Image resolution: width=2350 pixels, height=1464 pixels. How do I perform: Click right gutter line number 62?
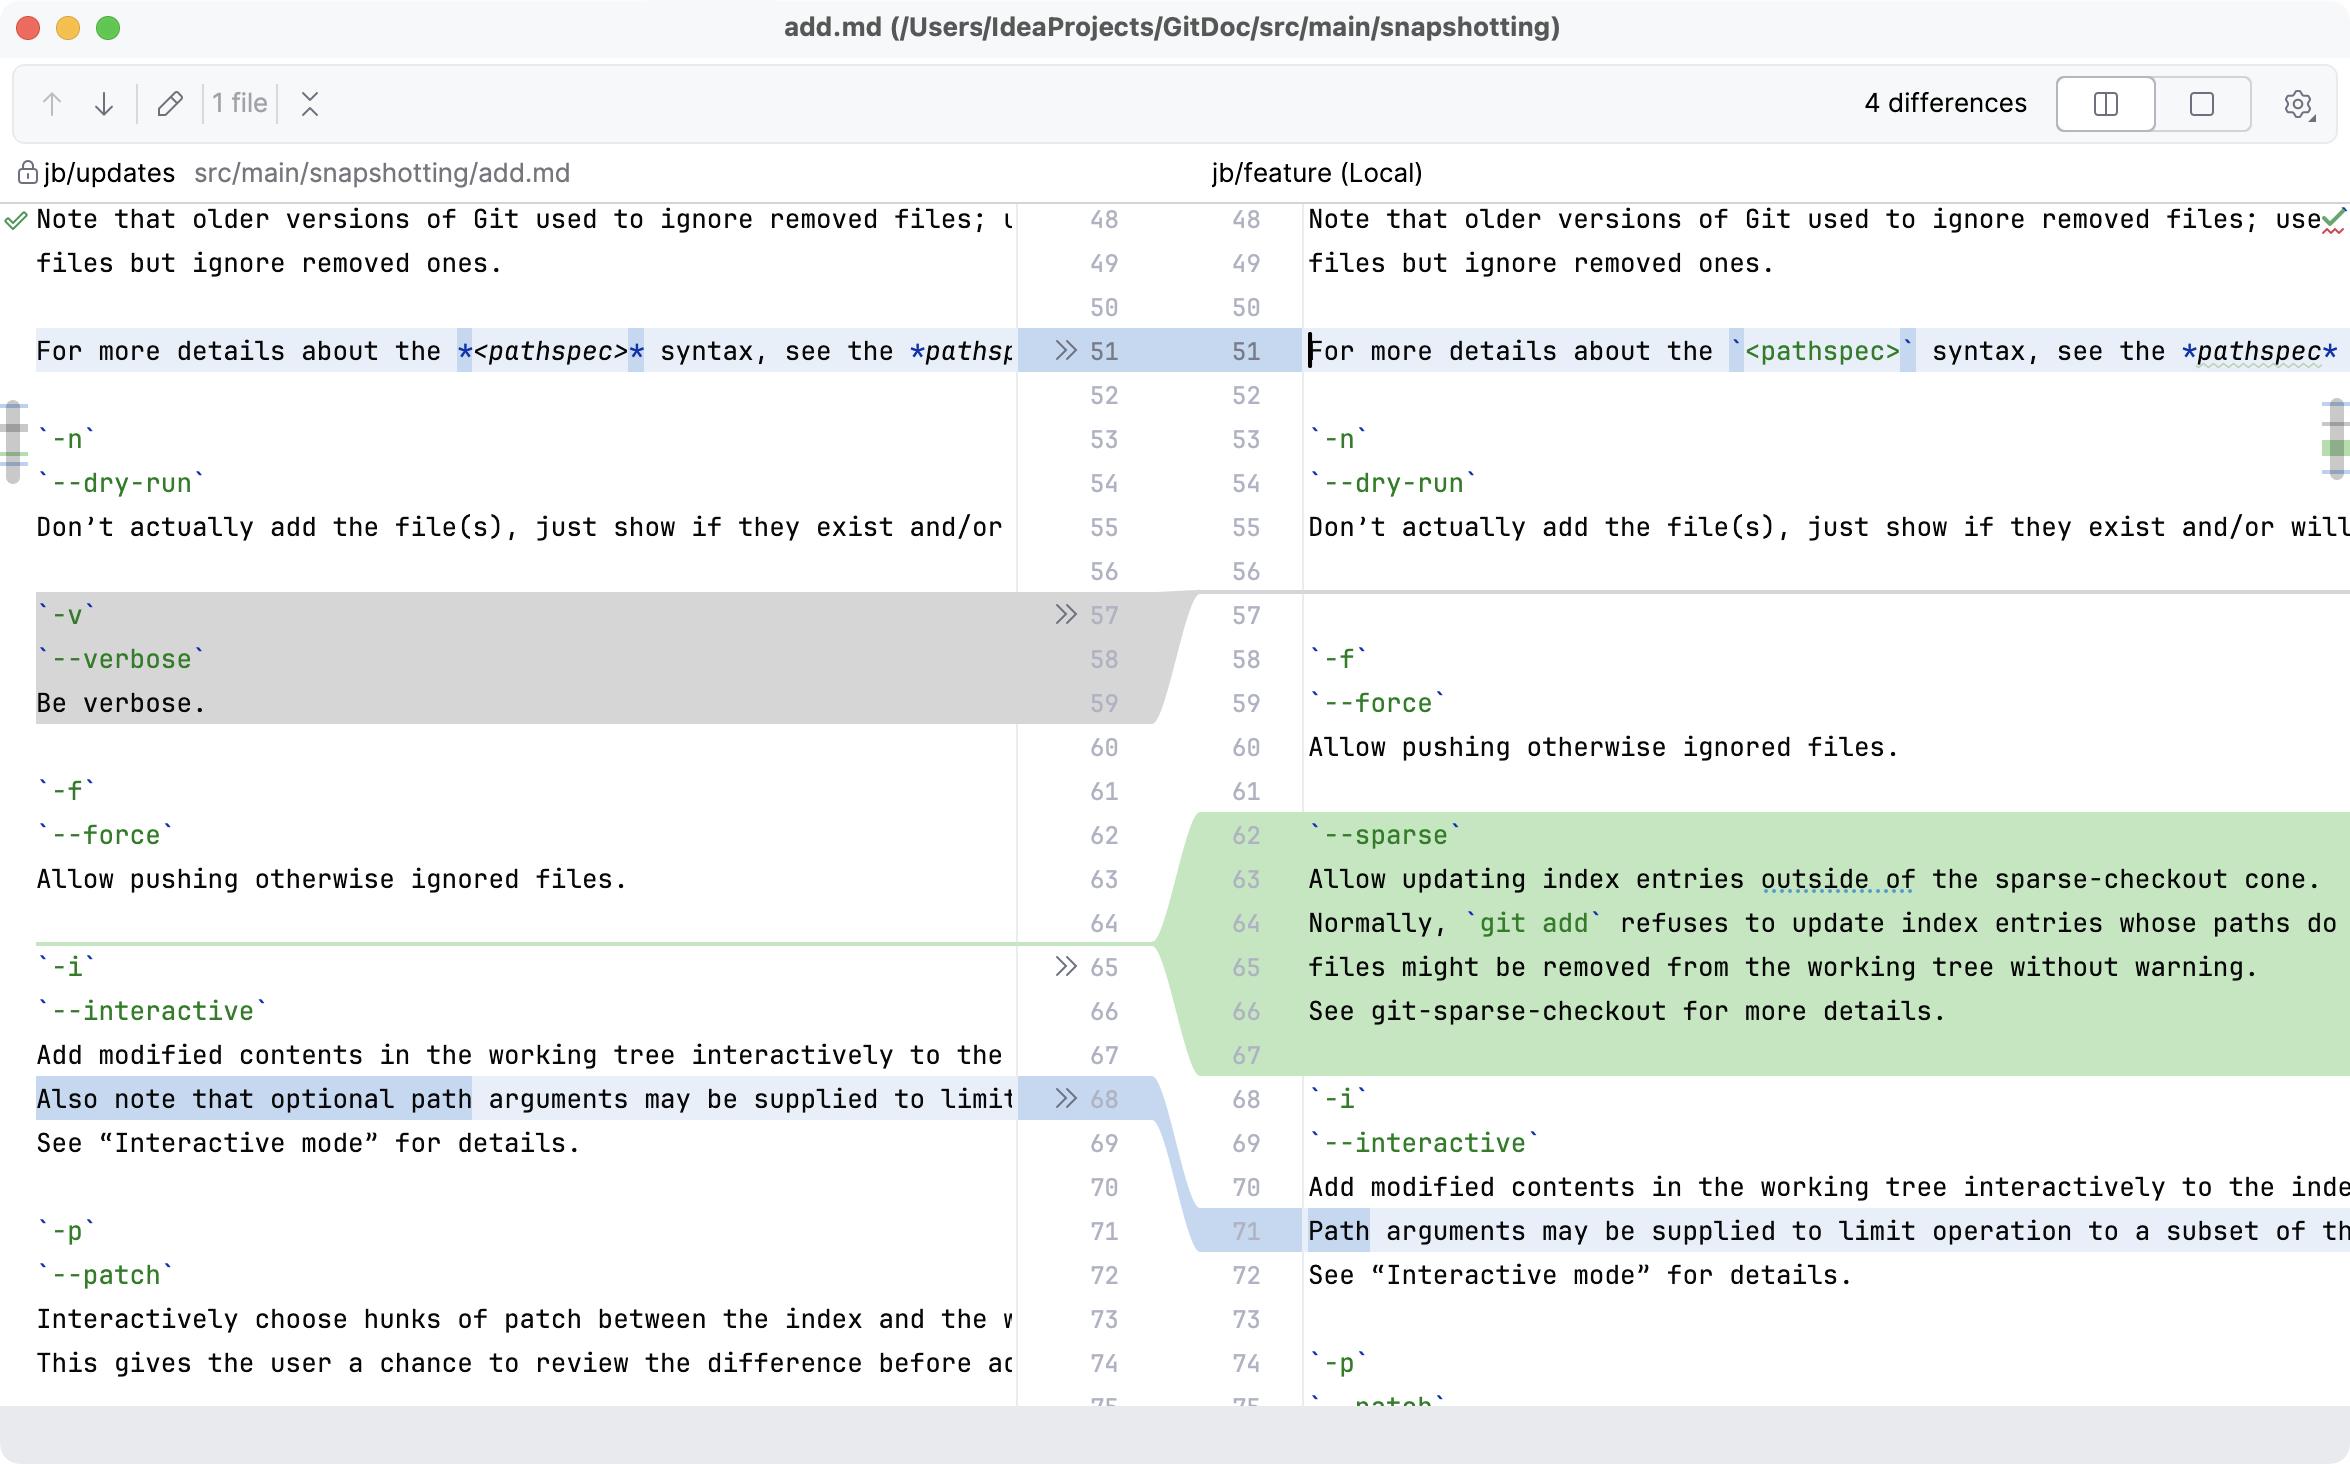(x=1246, y=835)
